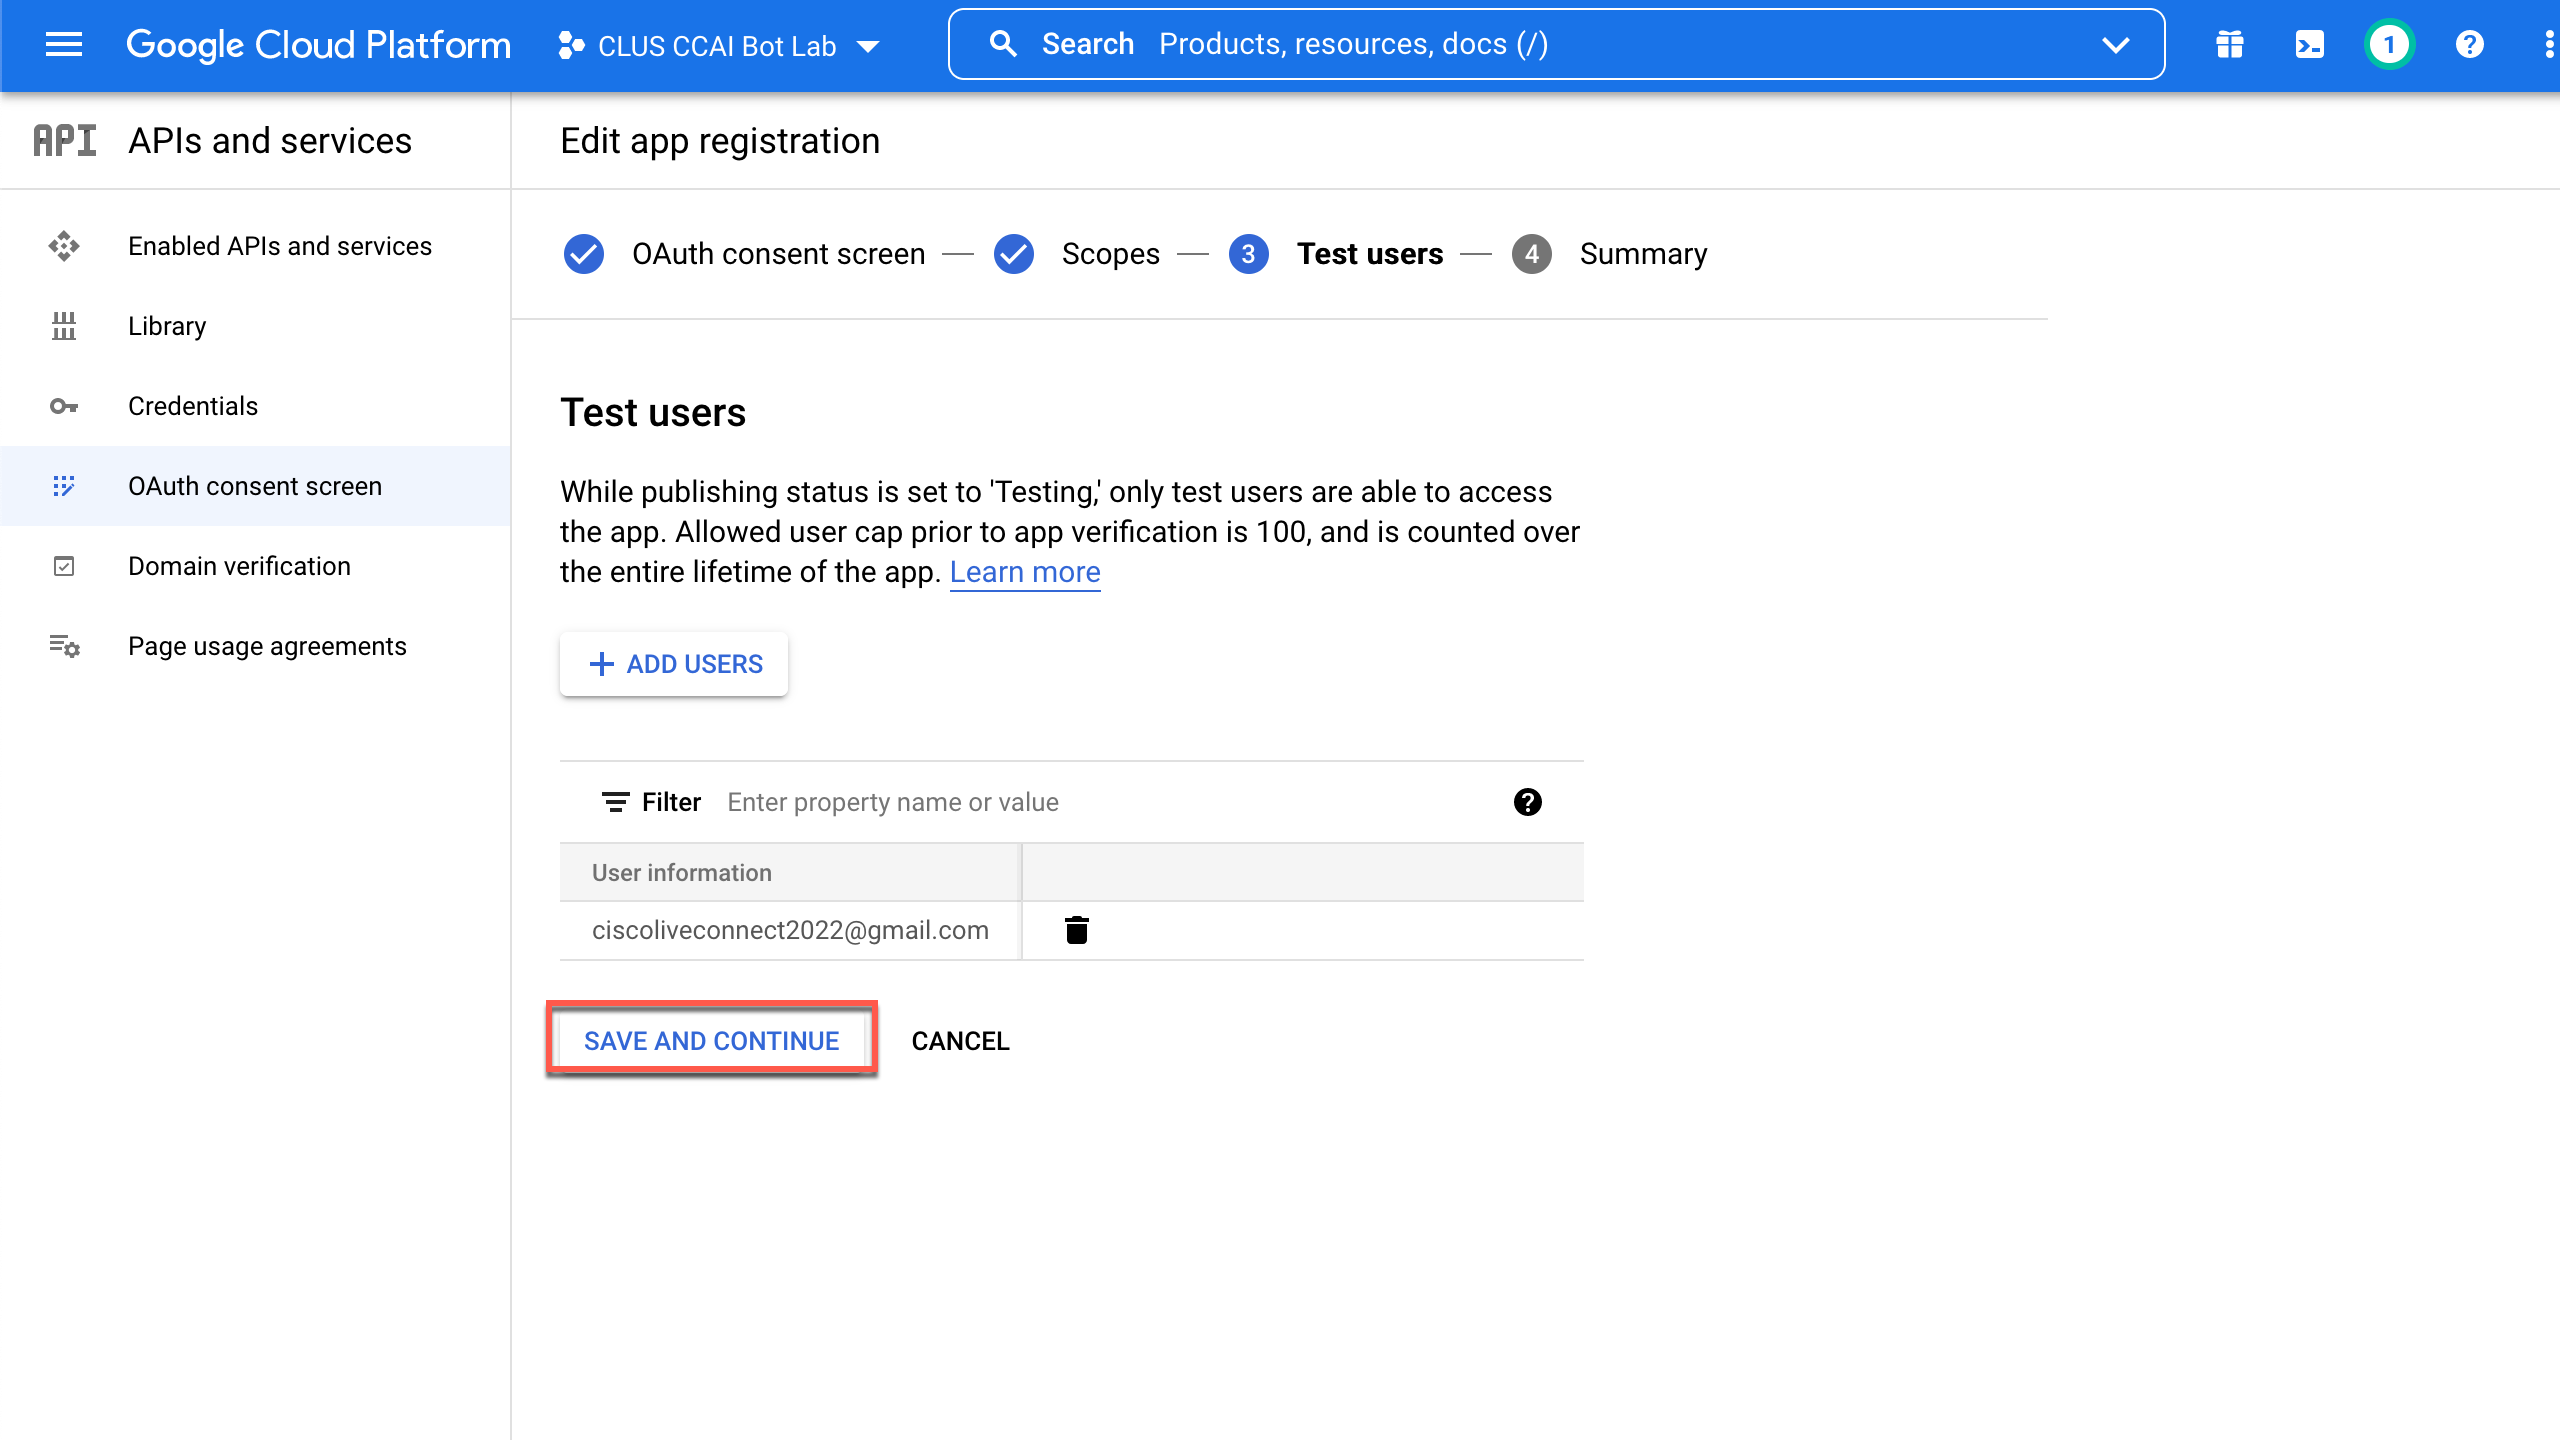Click the Page usage agreements settings icon
2560x1440 pixels.
[x=64, y=646]
